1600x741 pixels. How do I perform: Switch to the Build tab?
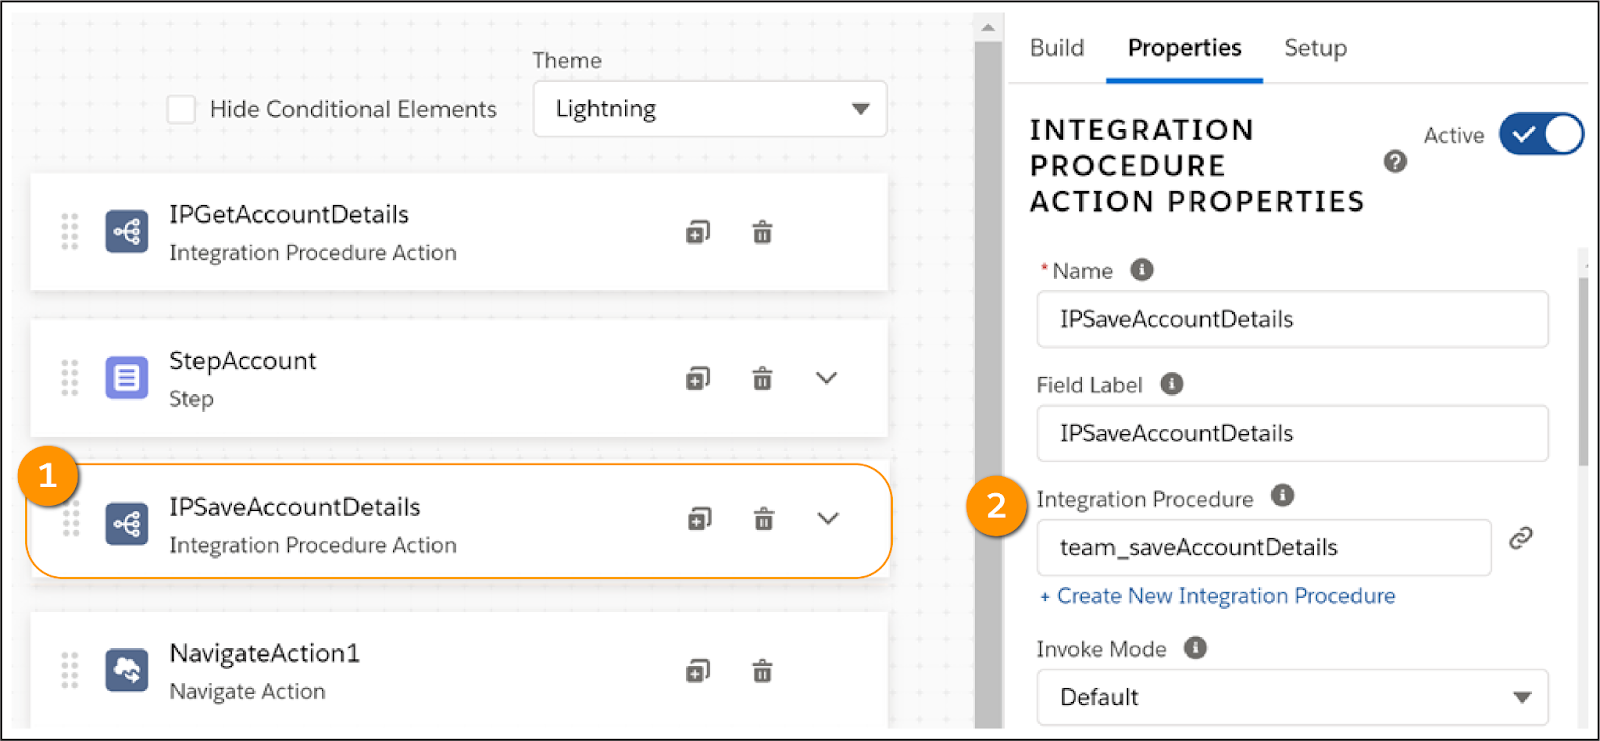click(x=1057, y=48)
